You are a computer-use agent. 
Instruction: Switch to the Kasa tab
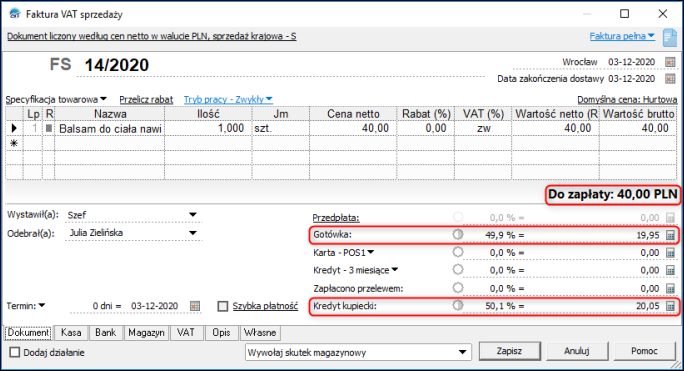71,333
